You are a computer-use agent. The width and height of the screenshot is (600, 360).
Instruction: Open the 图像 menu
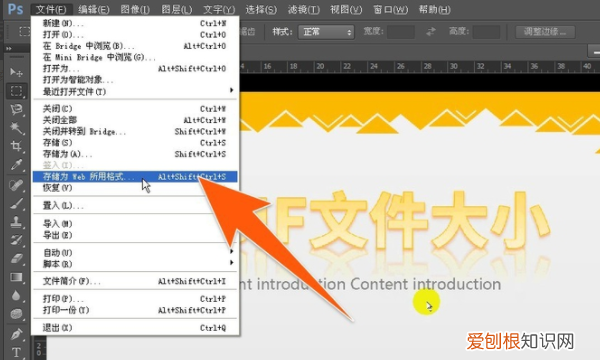[135, 9]
